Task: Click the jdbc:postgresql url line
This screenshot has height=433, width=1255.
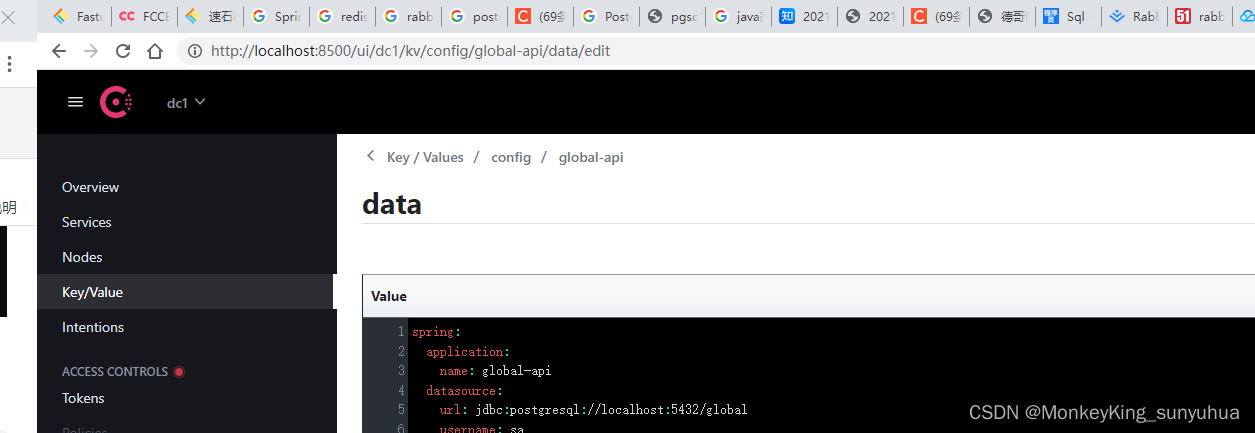Action: [x=593, y=410]
